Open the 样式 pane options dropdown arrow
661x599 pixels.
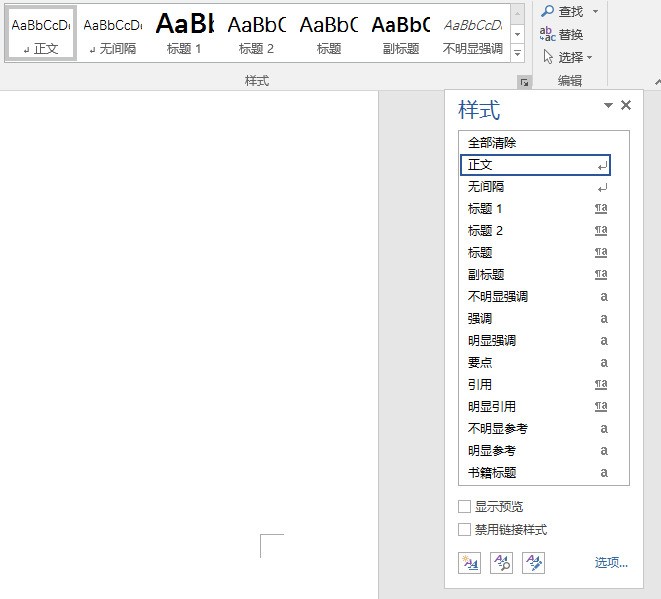[608, 105]
